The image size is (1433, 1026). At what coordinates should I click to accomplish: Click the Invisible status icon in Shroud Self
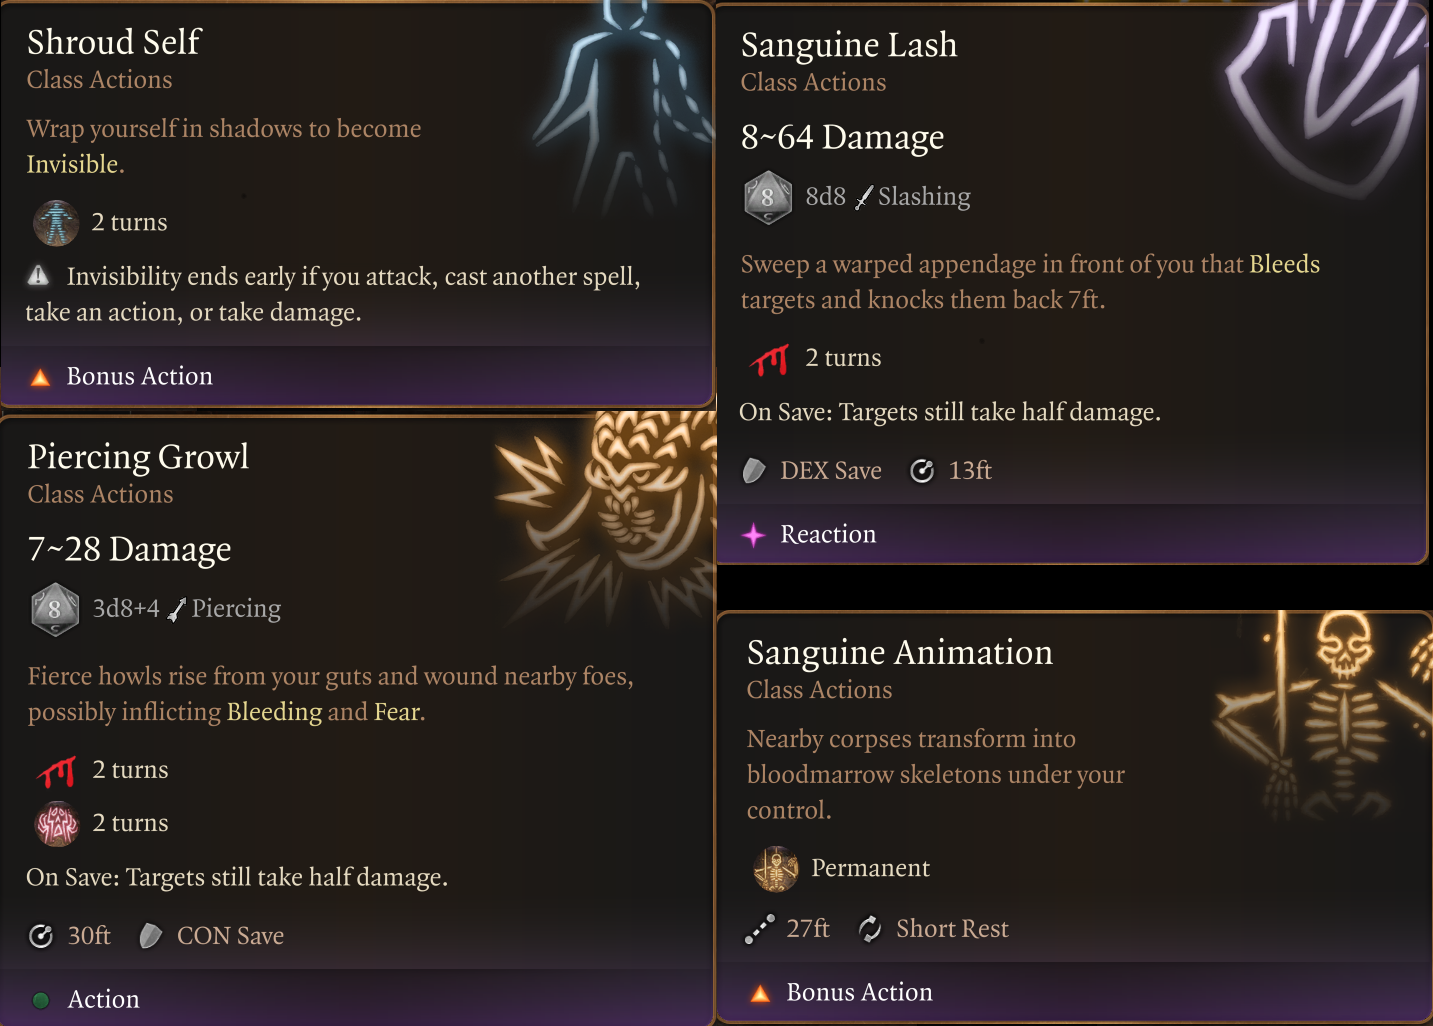(55, 223)
